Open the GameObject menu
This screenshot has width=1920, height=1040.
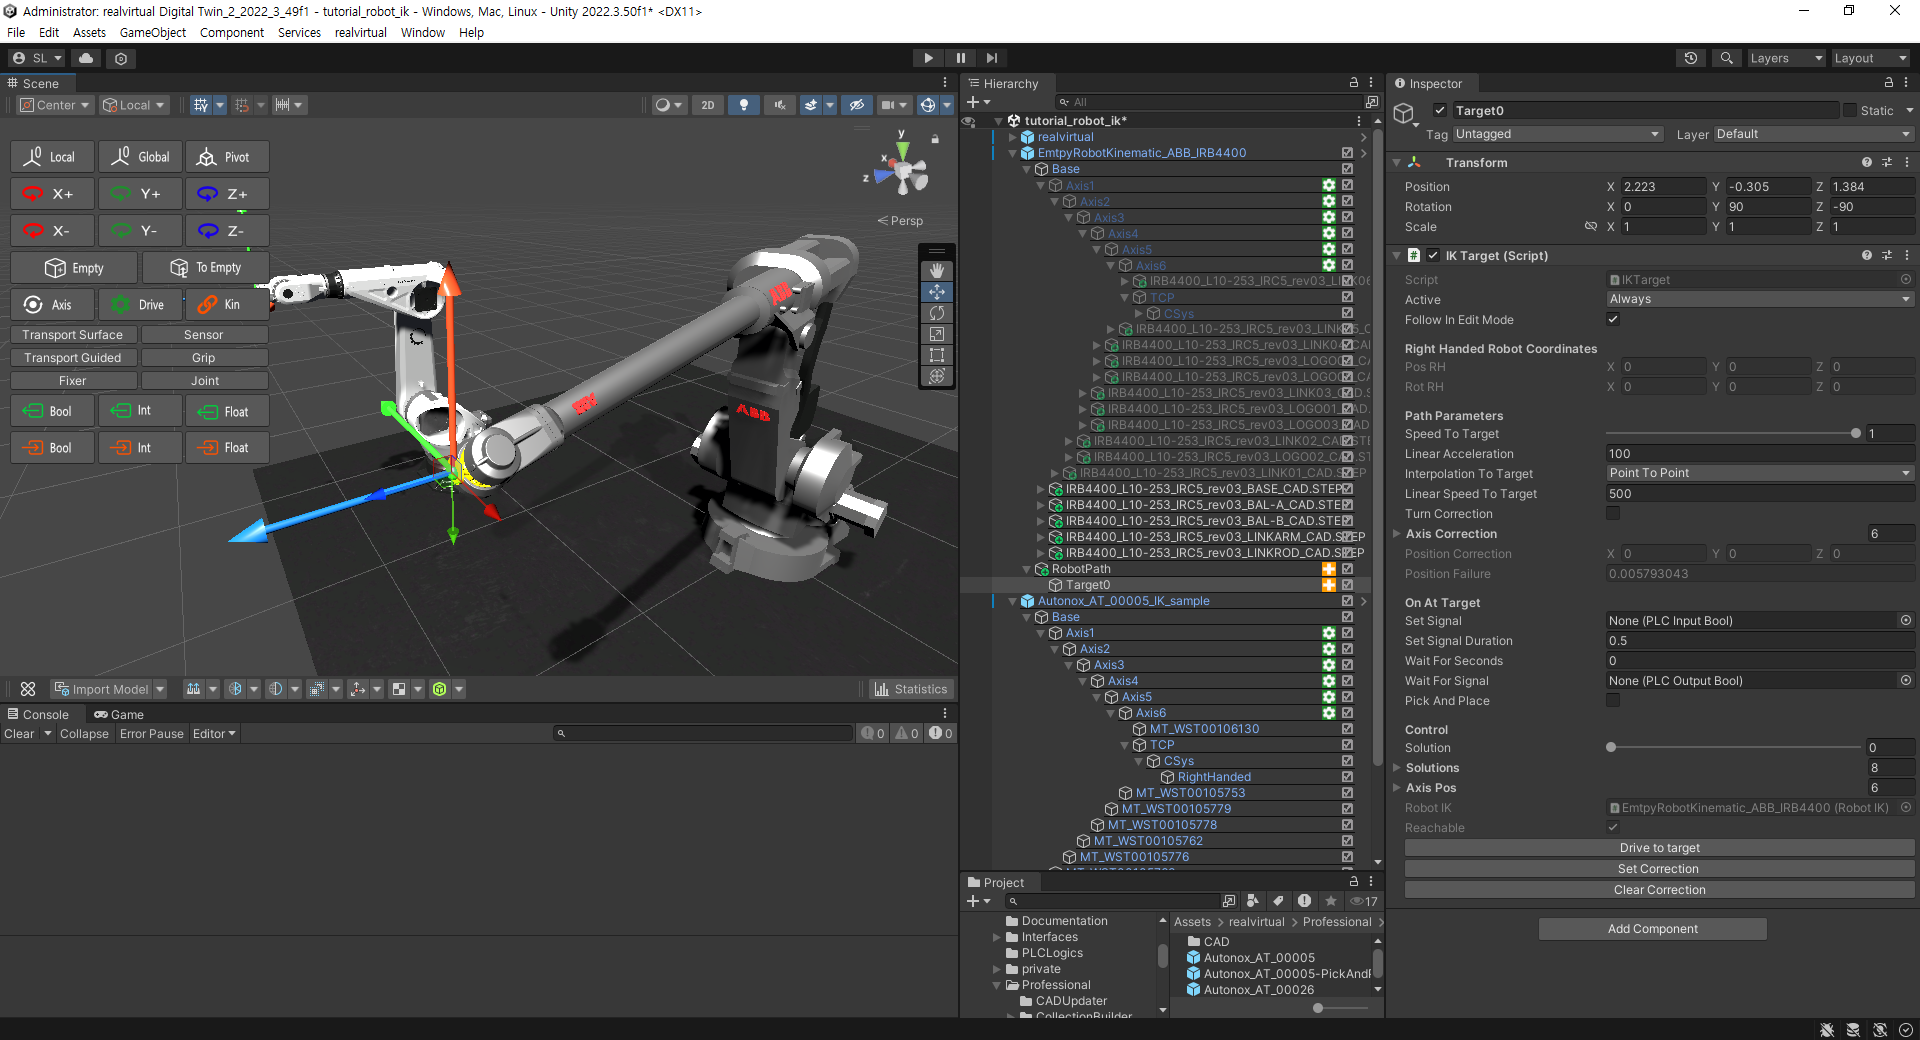pos(153,32)
